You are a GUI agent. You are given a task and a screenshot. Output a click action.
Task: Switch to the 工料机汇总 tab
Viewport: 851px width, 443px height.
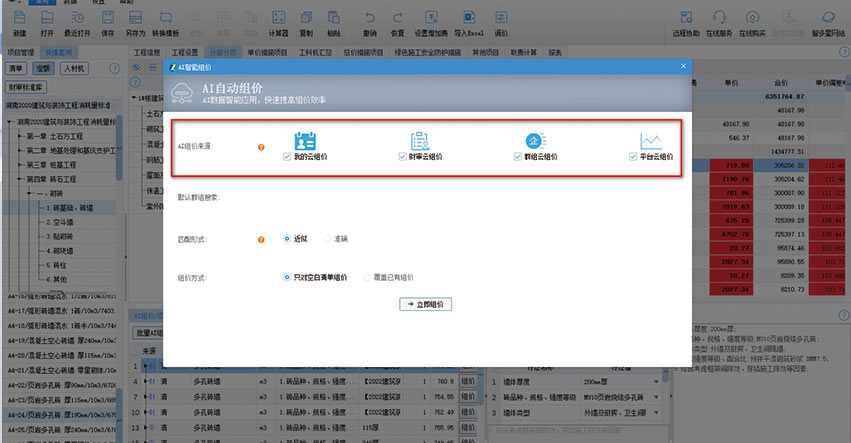pyautogui.click(x=317, y=52)
